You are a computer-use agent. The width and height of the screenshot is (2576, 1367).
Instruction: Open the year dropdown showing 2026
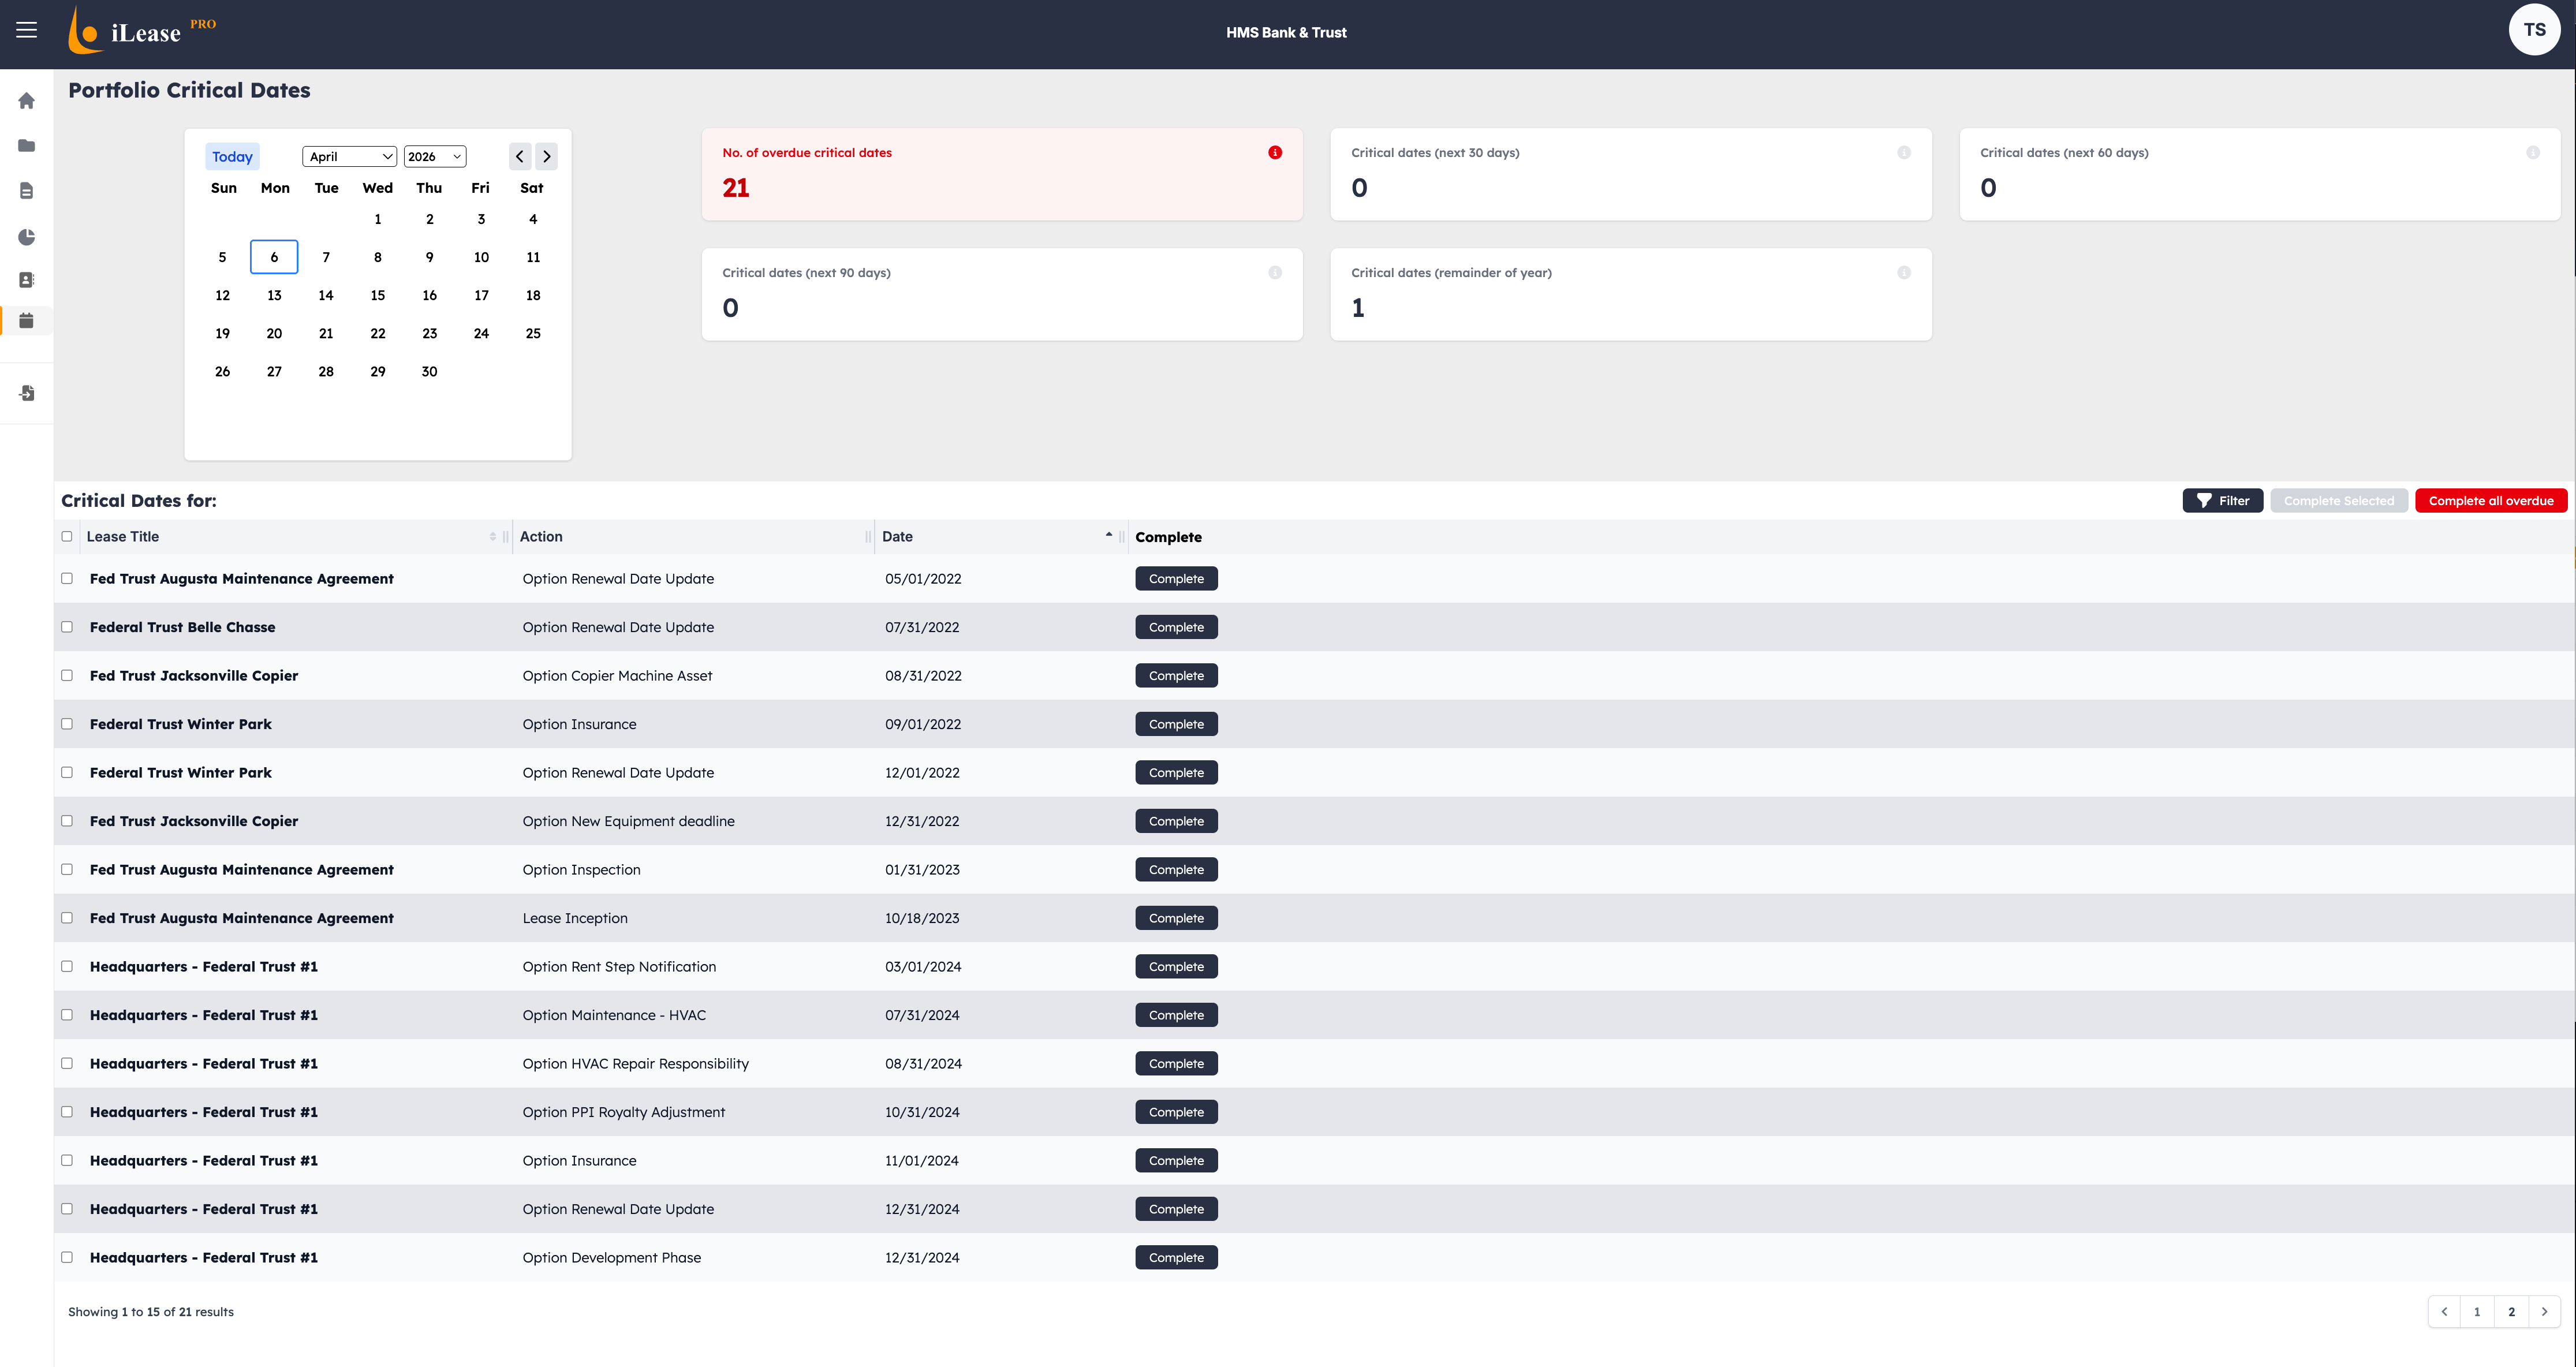pos(434,156)
